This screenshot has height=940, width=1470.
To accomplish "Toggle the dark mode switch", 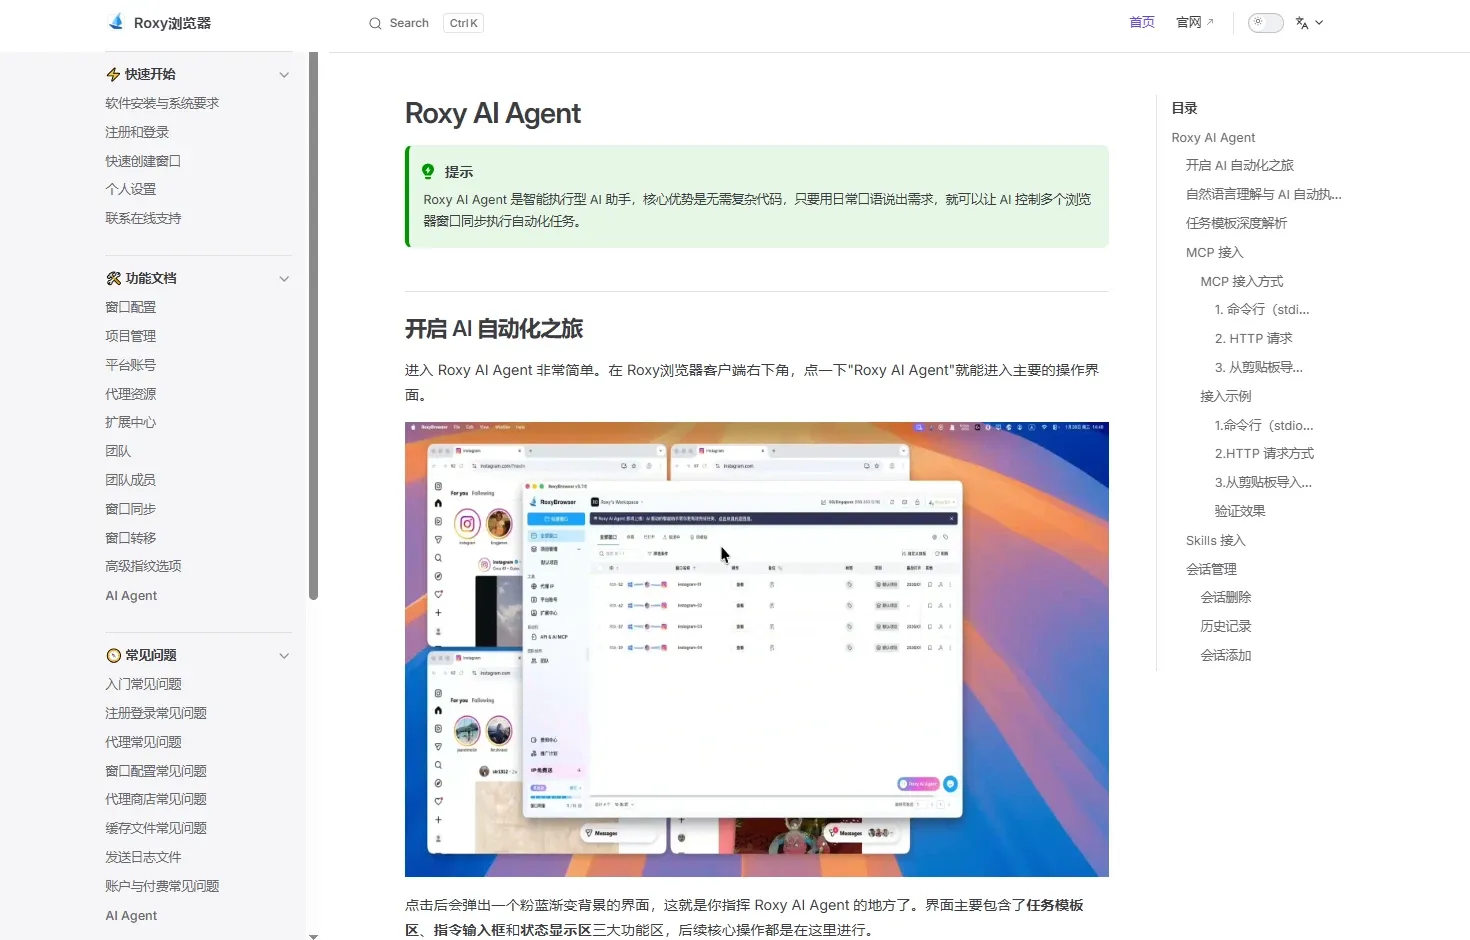I will [x=1265, y=23].
